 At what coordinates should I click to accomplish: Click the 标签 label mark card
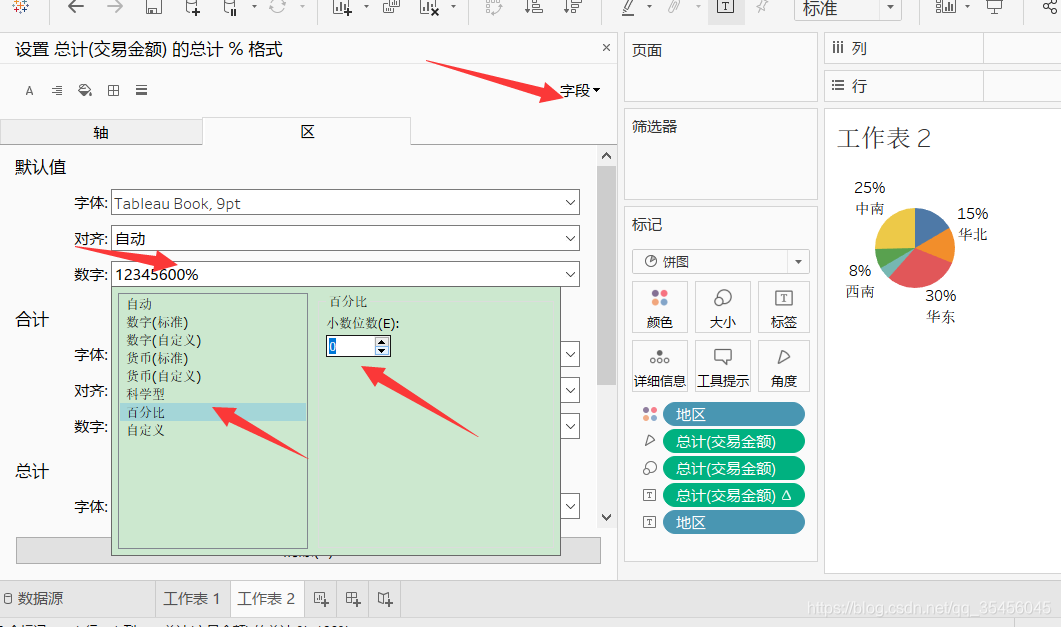click(x=784, y=307)
